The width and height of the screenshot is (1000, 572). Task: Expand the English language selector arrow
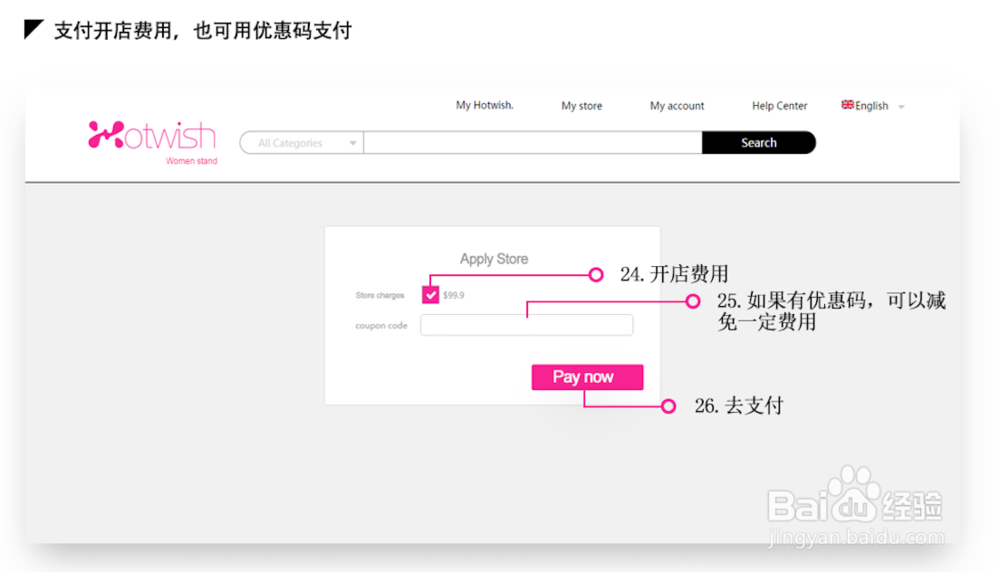point(901,106)
